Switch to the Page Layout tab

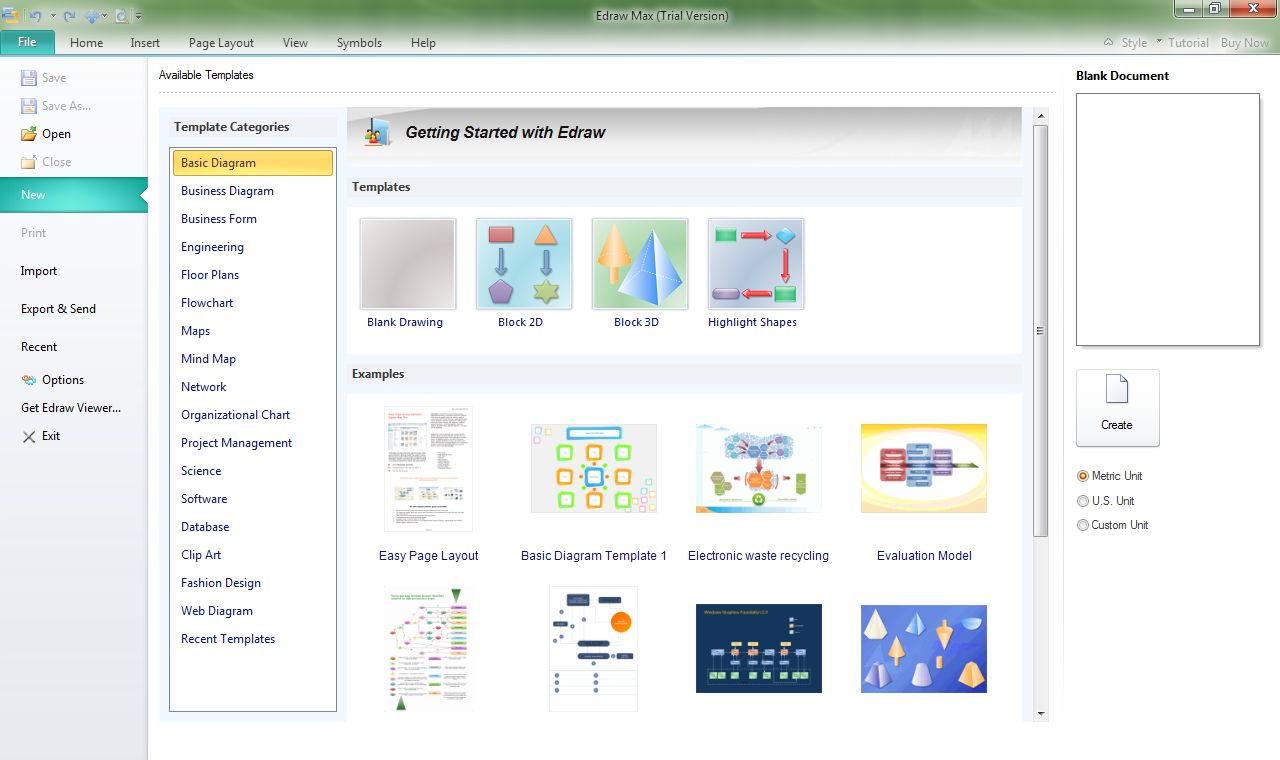221,43
